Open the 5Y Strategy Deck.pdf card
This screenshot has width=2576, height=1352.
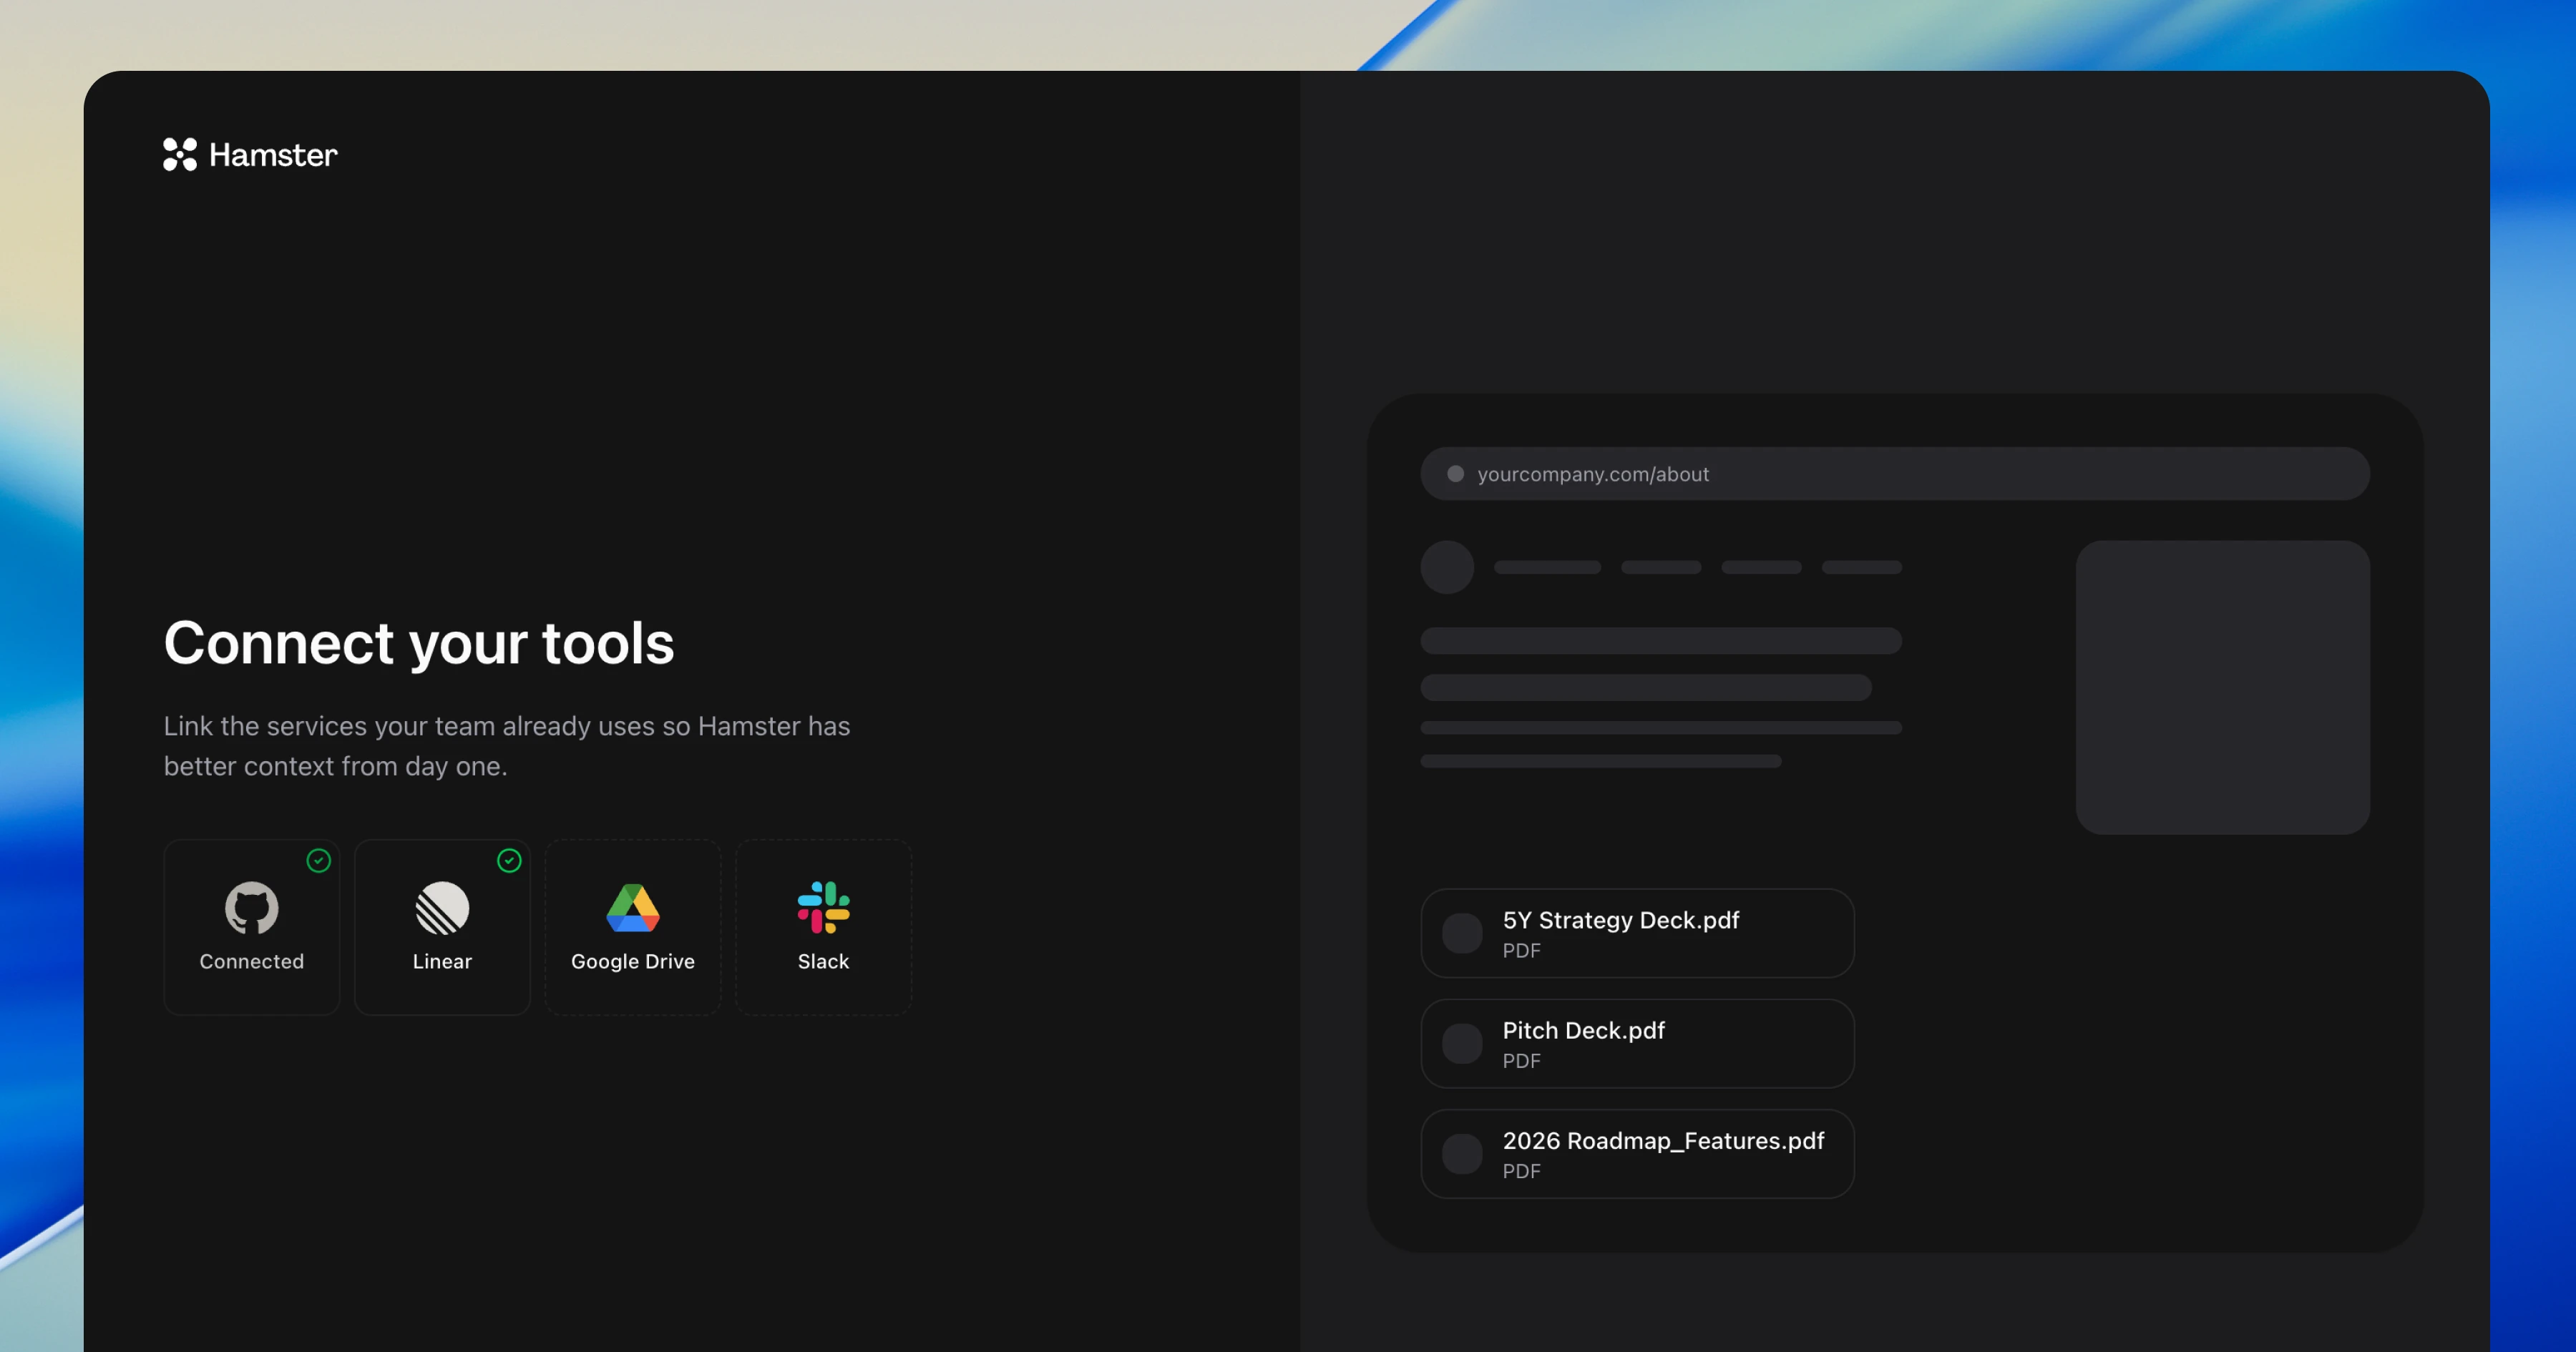[1637, 933]
